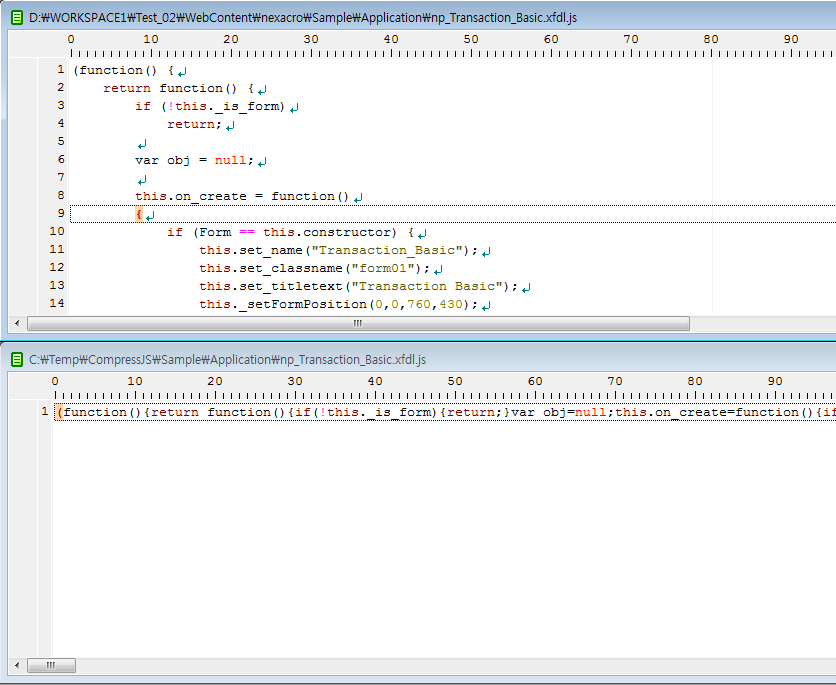Grab the horizontal scrollbar thumb in the WORKSPACE1 pane
Viewport: 836px width, 685px height.
[x=358, y=323]
